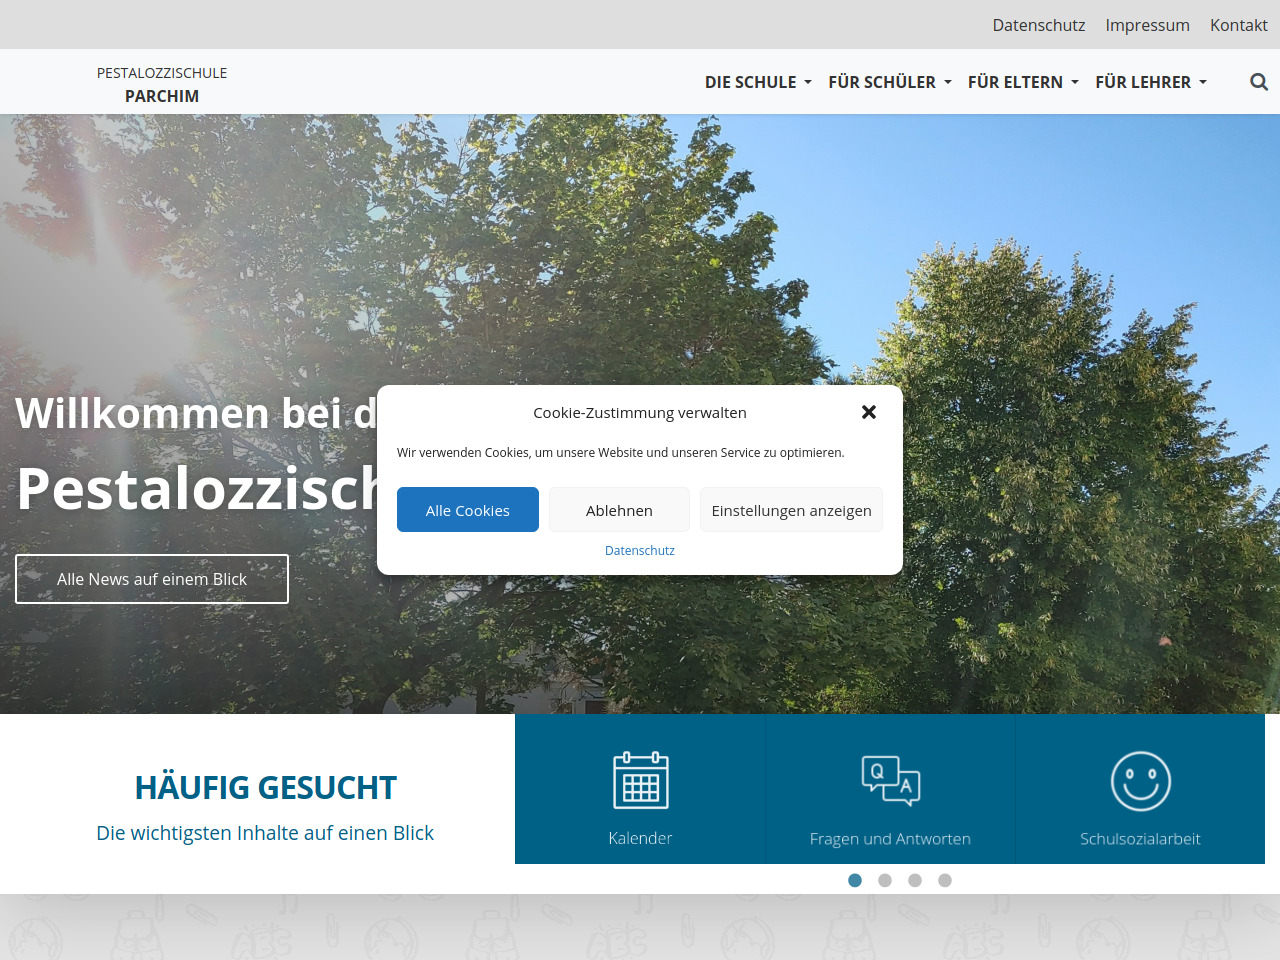The height and width of the screenshot is (960, 1280).
Task: Click the search magnifier icon
Action: pos(1259,82)
